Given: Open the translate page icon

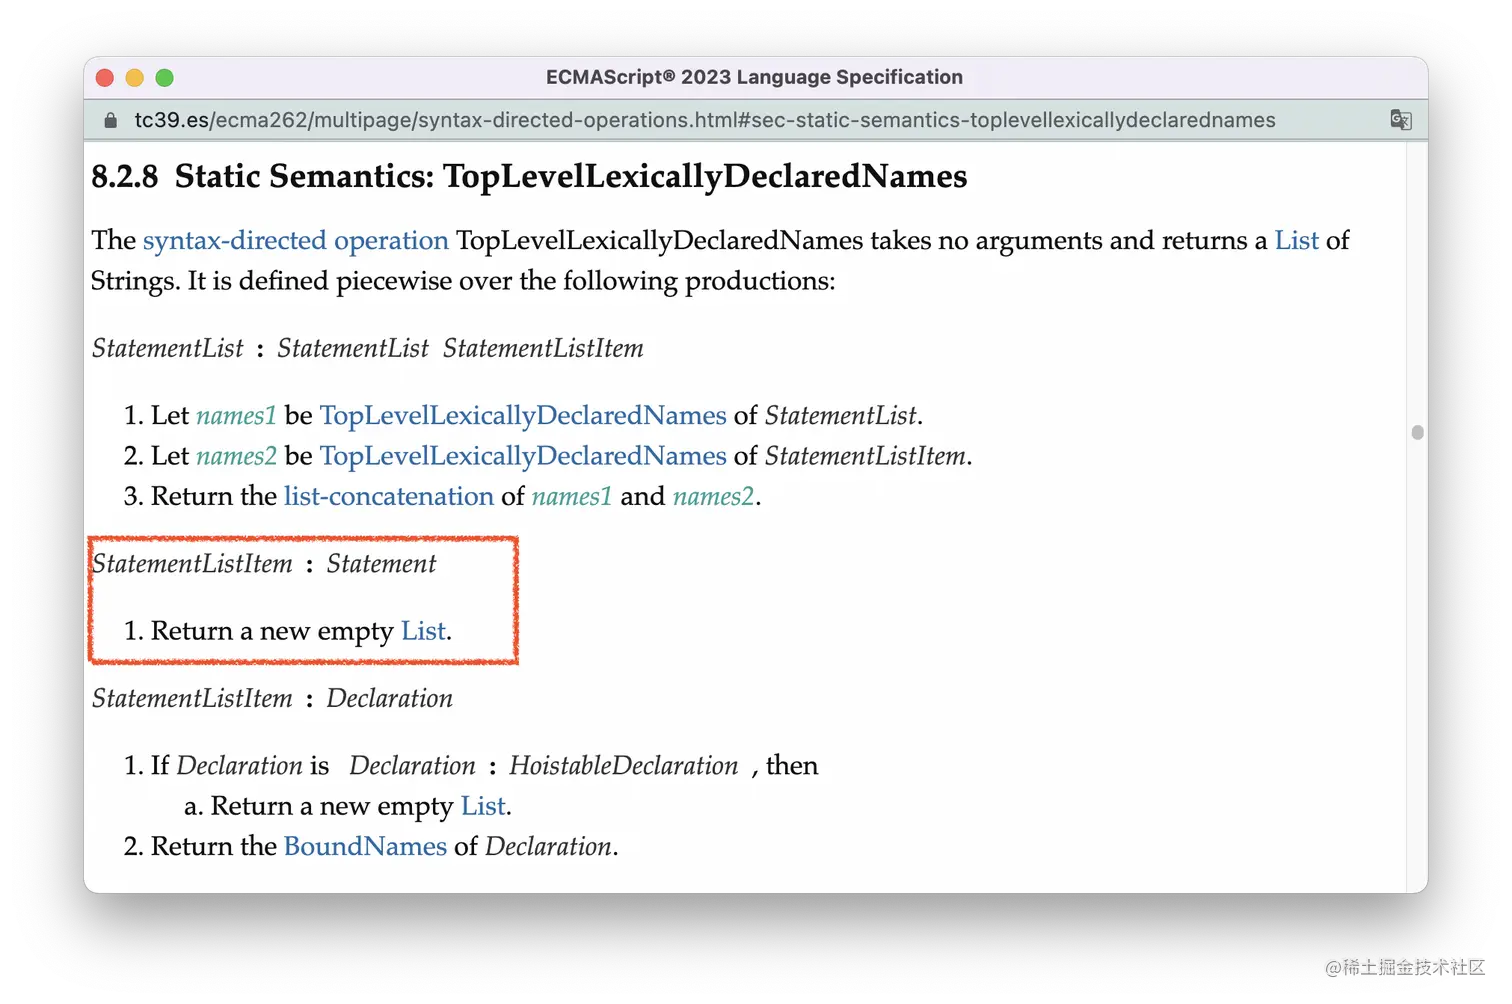Looking at the screenshot, I should [x=1400, y=120].
